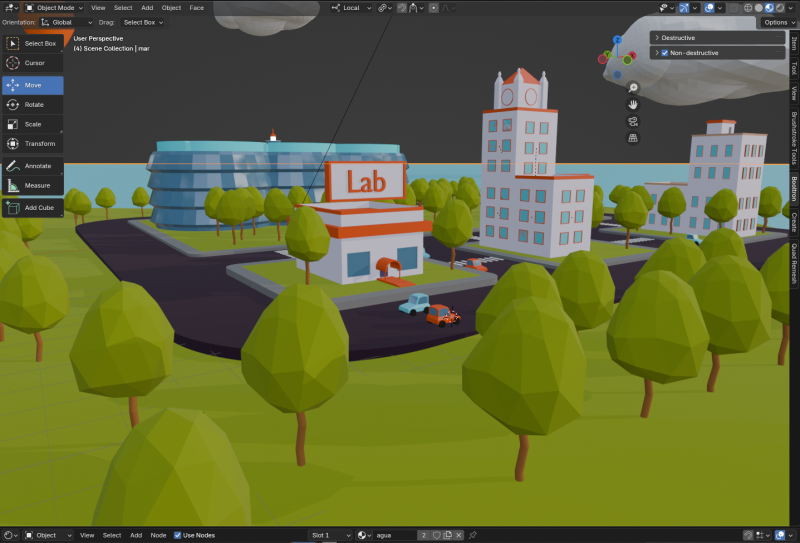
Task: Toggle proportional editing
Action: (434, 8)
